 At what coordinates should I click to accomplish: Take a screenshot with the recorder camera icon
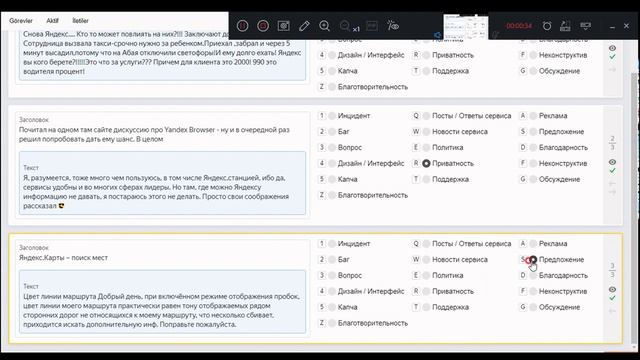(x=284, y=26)
